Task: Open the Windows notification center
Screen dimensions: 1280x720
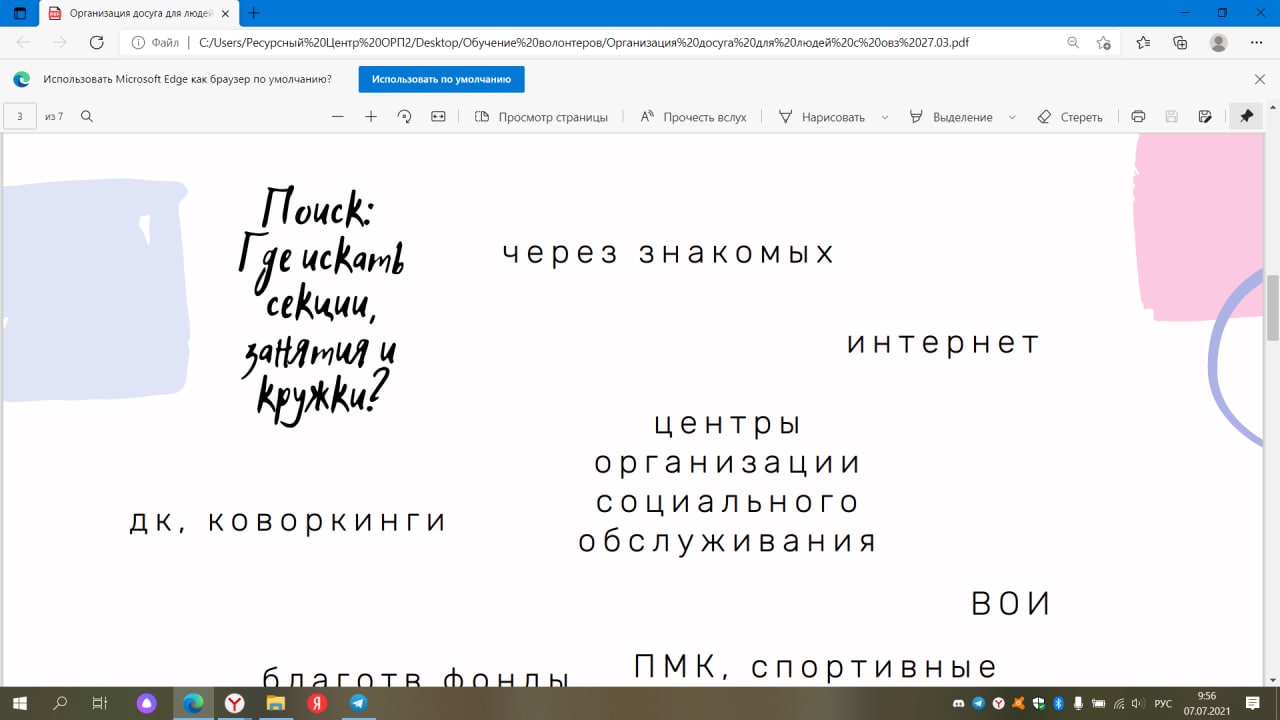Action: tap(1253, 703)
